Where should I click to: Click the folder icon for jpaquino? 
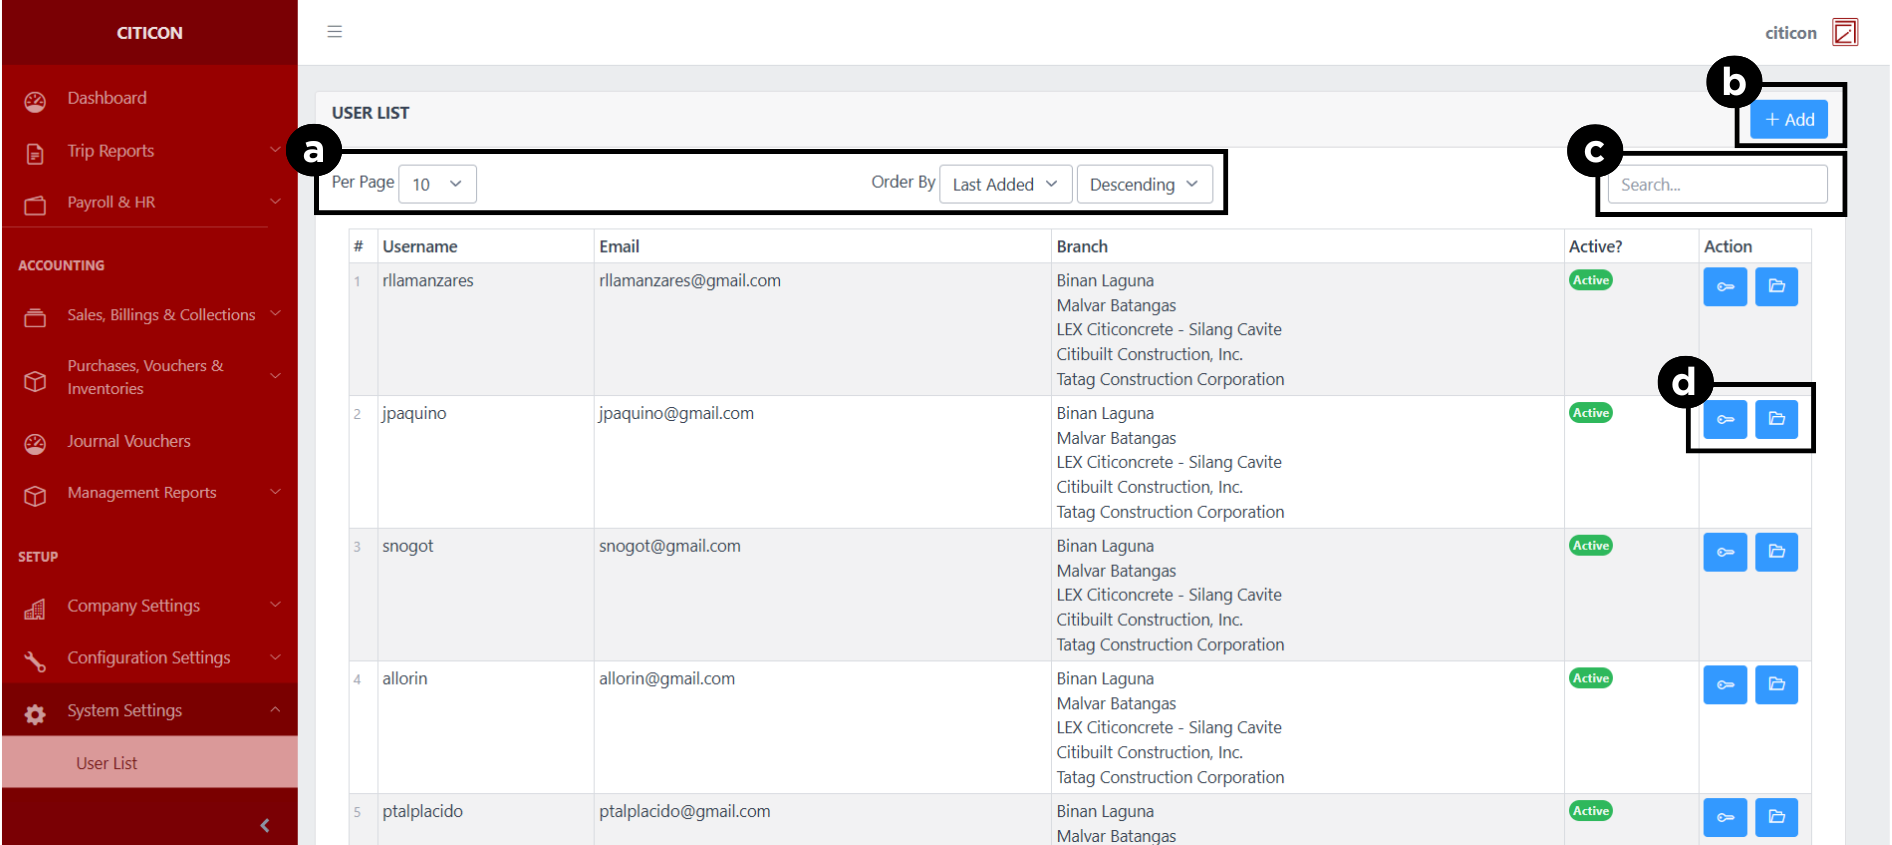pos(1776,419)
